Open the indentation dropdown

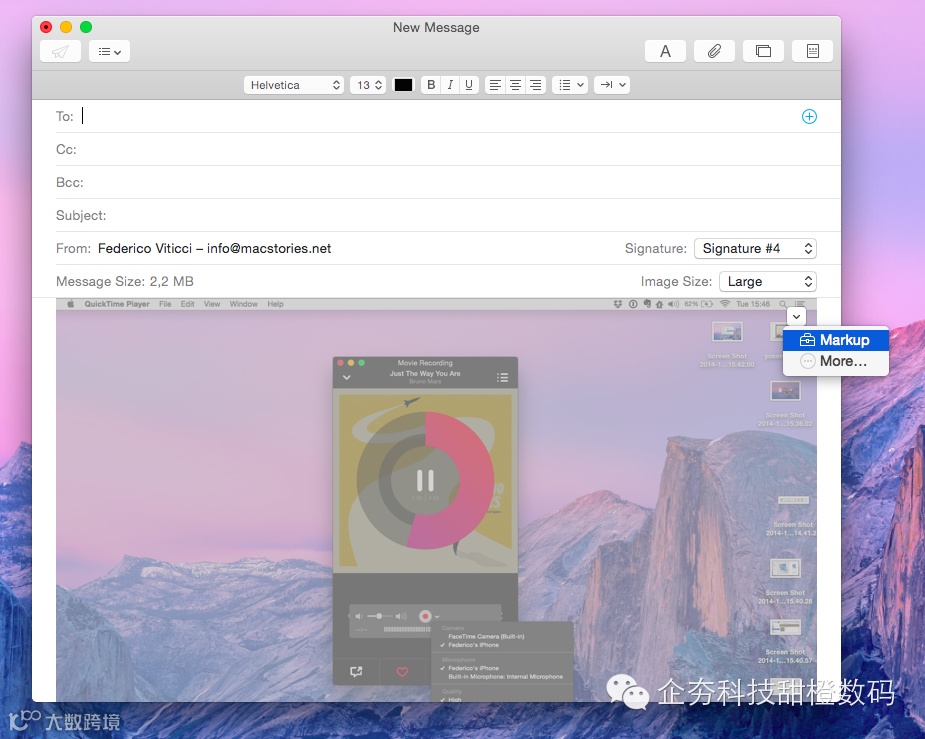click(x=612, y=85)
